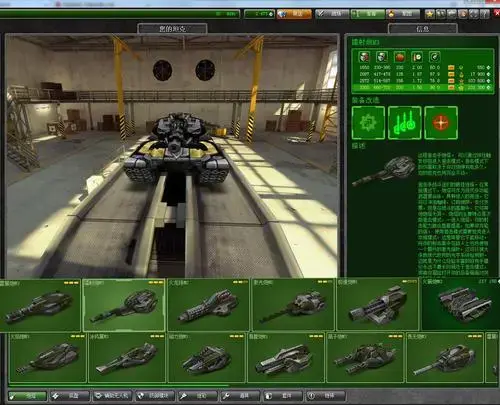The image size is (500, 405).
Task: Click the 您的坦克 panel header tab
Action: point(172,29)
